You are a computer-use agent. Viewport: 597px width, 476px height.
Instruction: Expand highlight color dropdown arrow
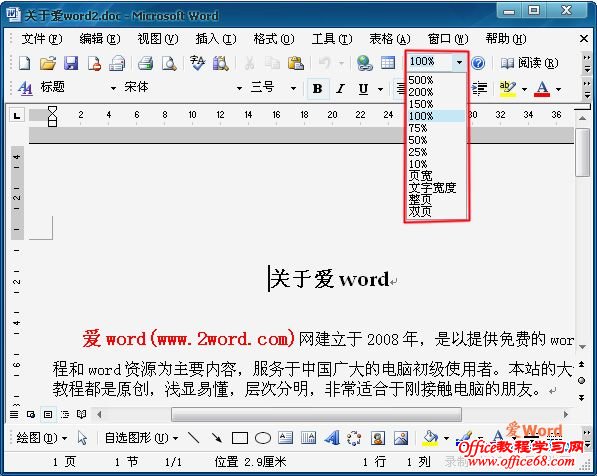524,89
